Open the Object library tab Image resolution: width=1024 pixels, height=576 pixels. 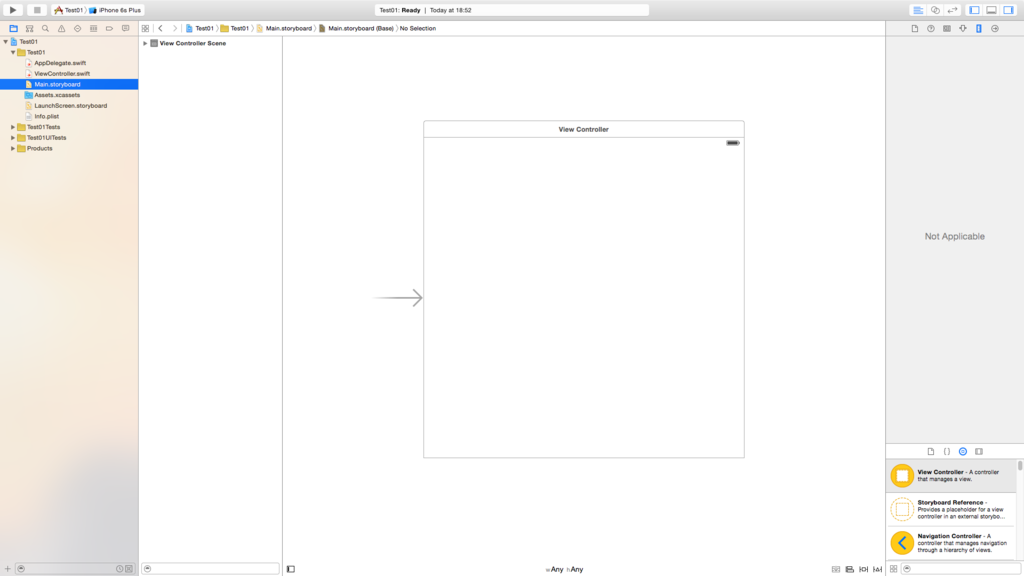coord(963,451)
